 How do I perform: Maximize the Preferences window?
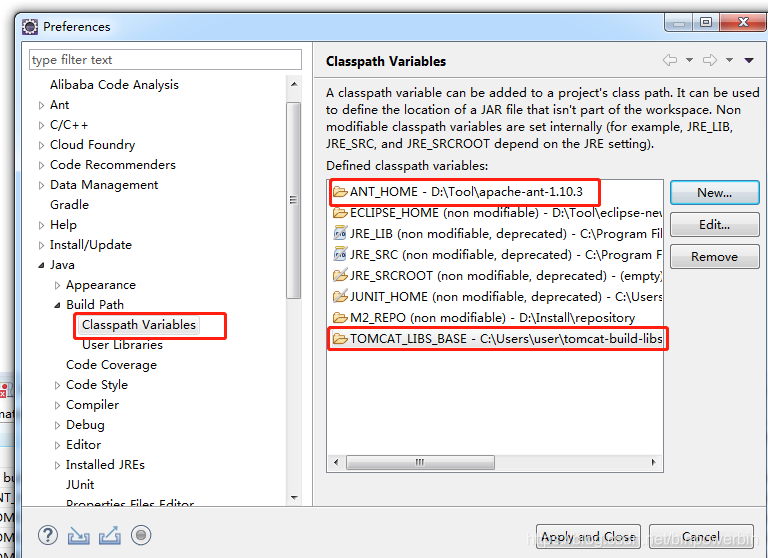point(706,22)
